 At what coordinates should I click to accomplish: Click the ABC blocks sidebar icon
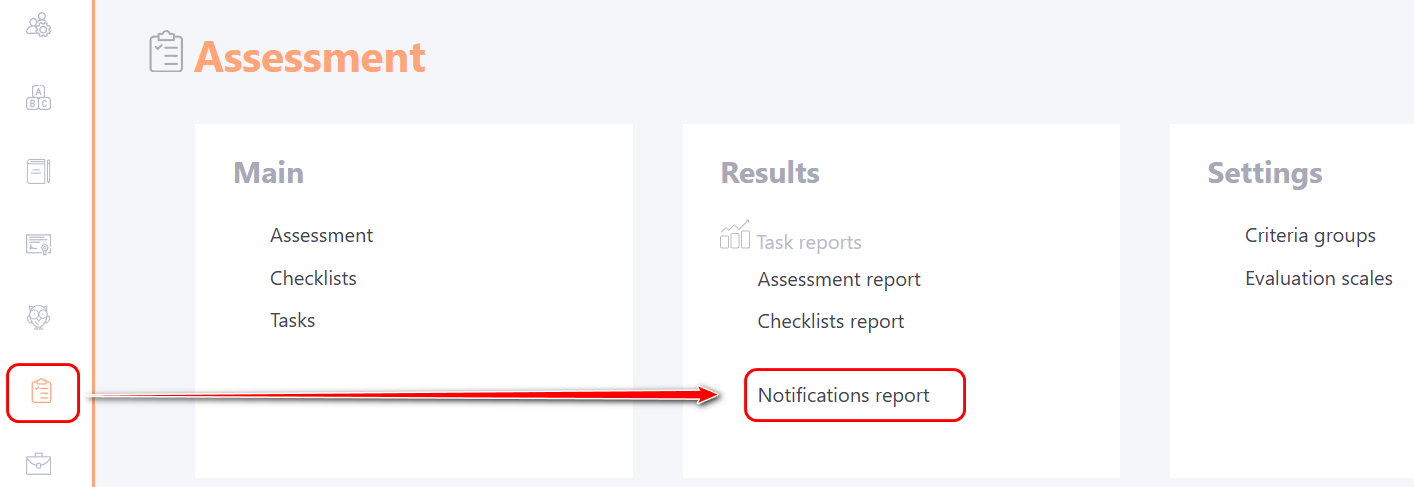pyautogui.click(x=39, y=98)
